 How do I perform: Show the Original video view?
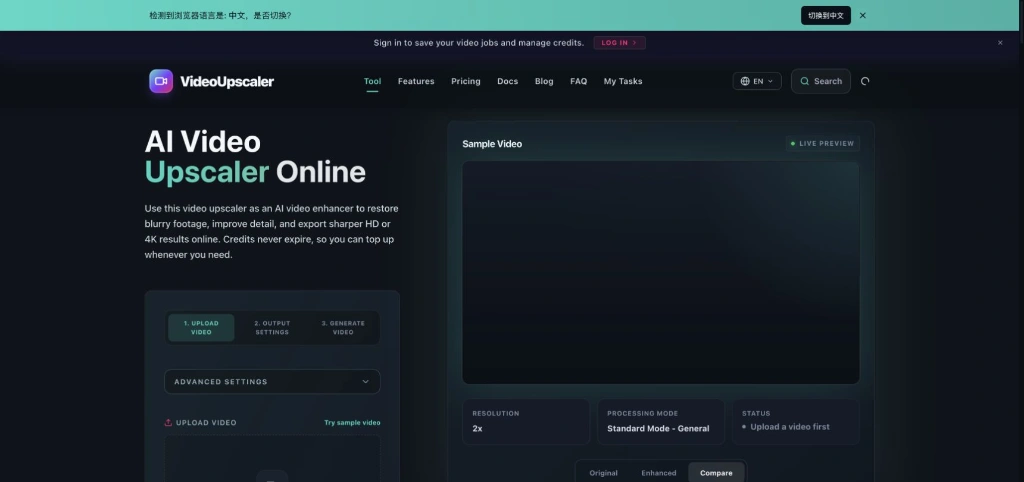603,473
